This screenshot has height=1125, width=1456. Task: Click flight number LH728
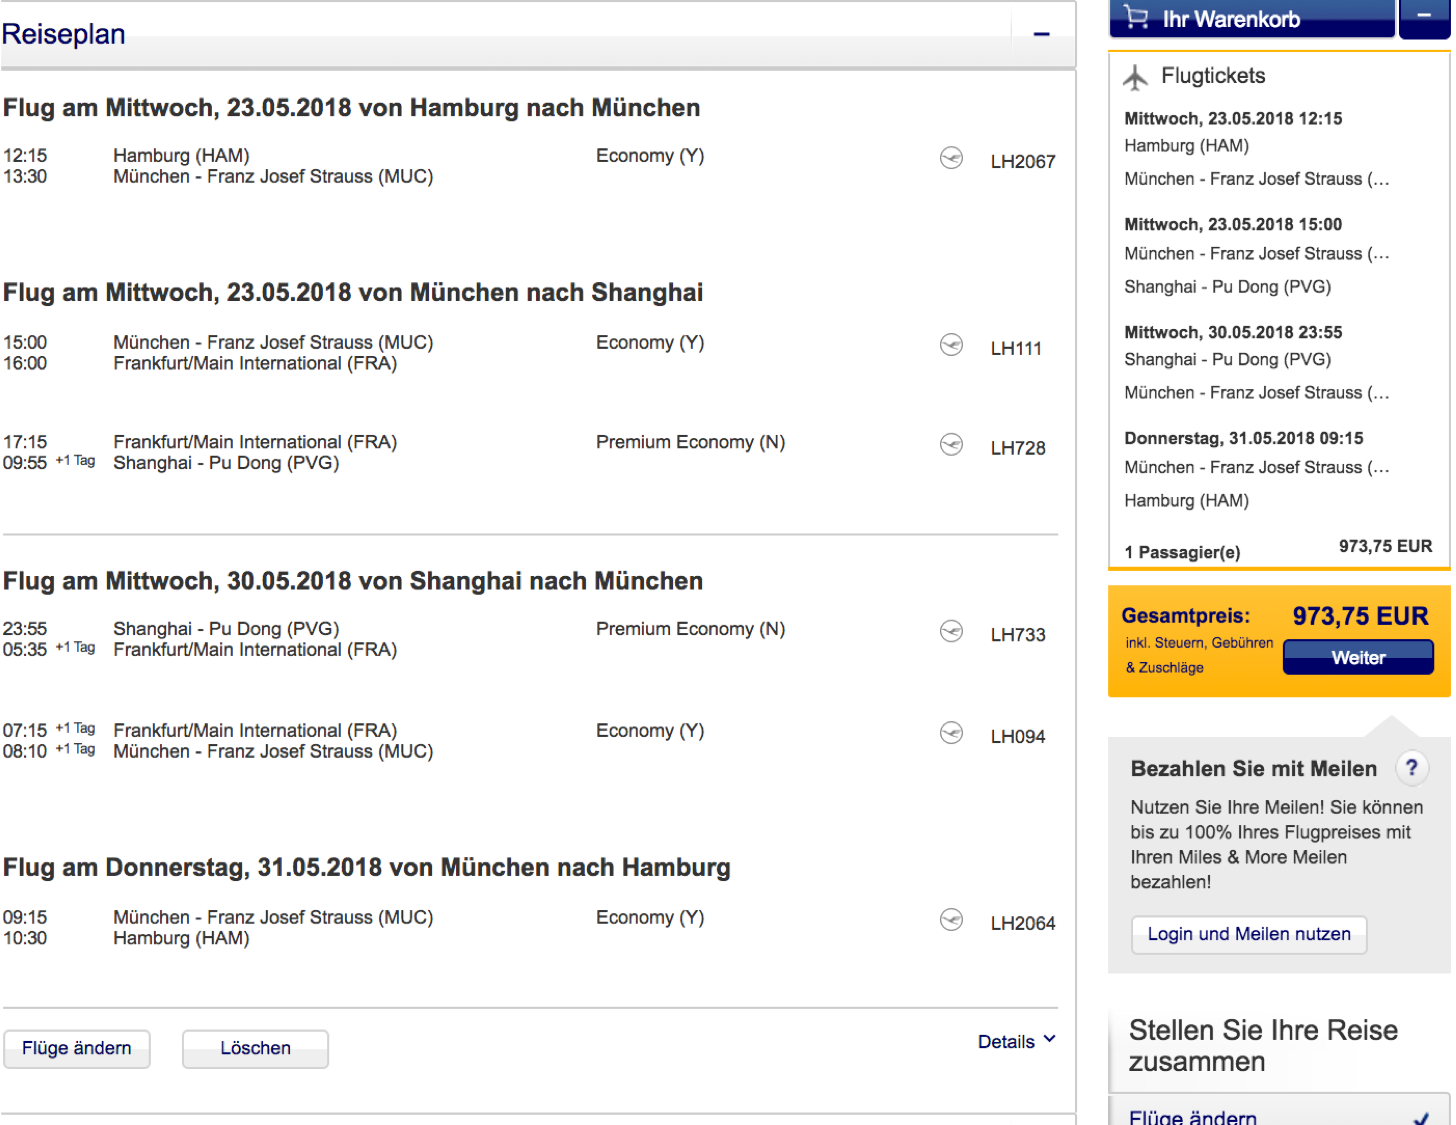pos(1018,448)
